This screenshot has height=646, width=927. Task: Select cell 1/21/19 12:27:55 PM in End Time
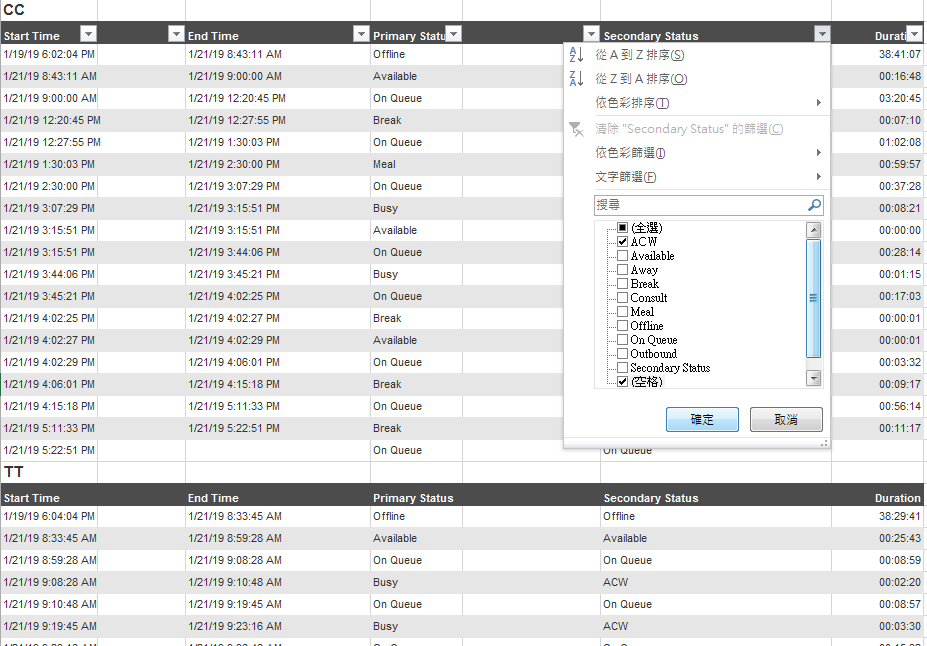(x=277, y=121)
